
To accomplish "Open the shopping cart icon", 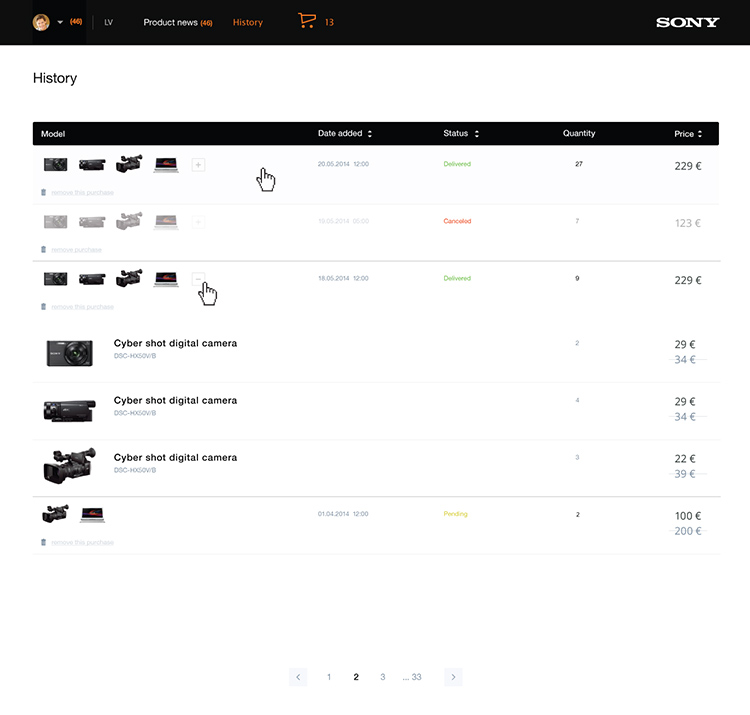I will (x=307, y=21).
